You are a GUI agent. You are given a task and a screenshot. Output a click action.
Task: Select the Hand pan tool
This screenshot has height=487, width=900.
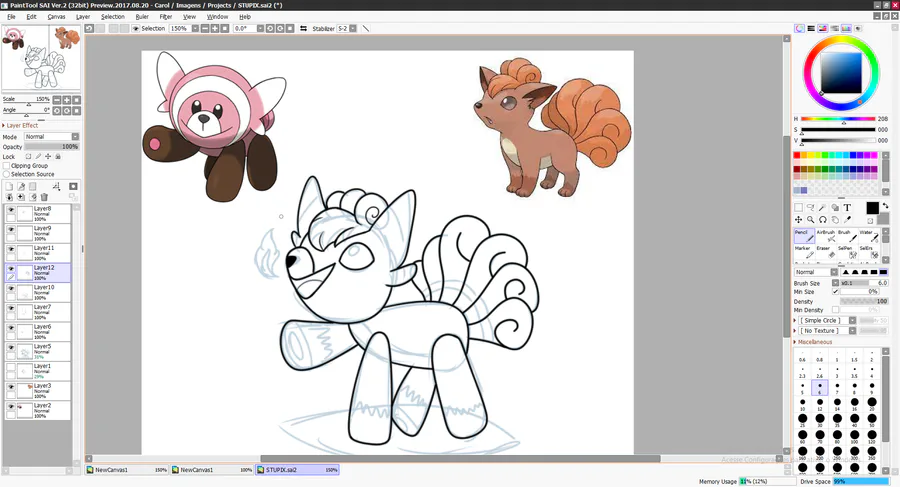pos(835,219)
